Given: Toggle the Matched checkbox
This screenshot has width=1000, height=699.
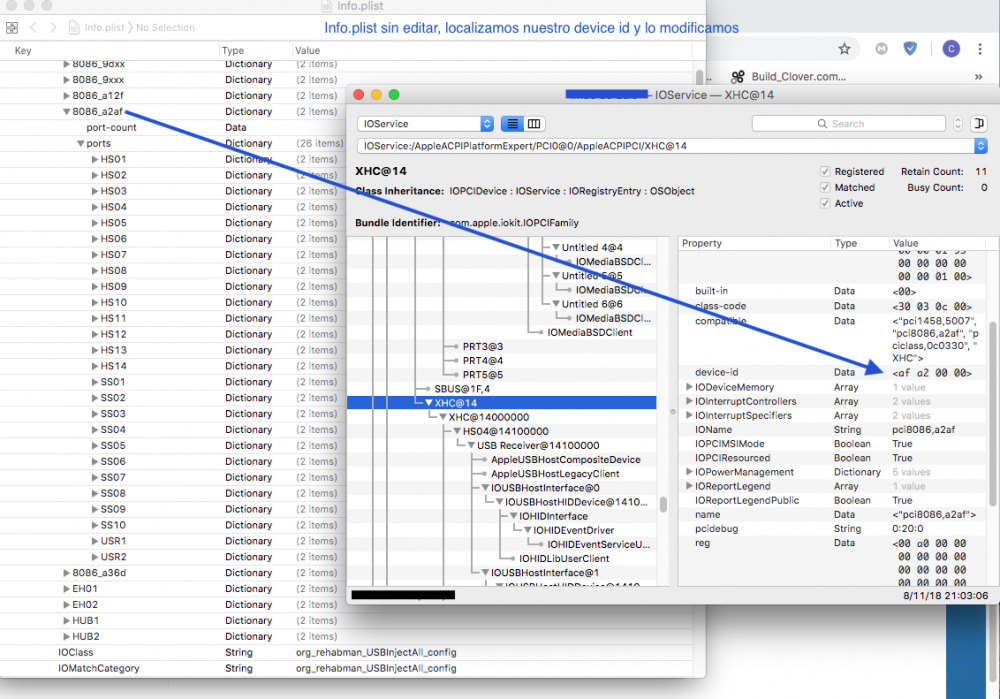Looking at the screenshot, I should coord(825,188).
